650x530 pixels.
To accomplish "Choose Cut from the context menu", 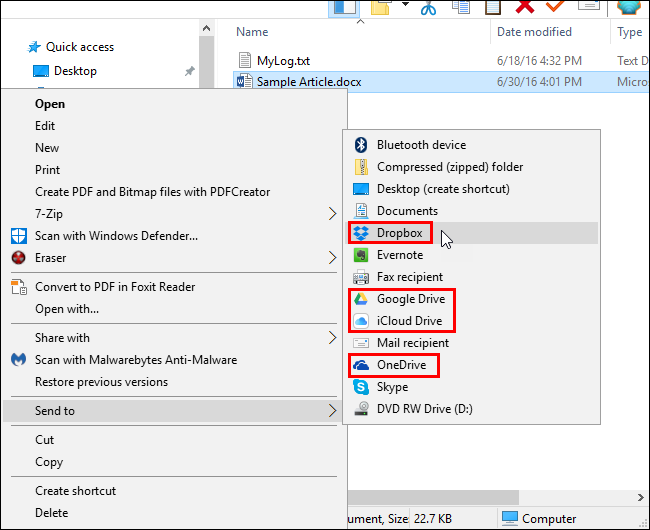I will [x=45, y=440].
